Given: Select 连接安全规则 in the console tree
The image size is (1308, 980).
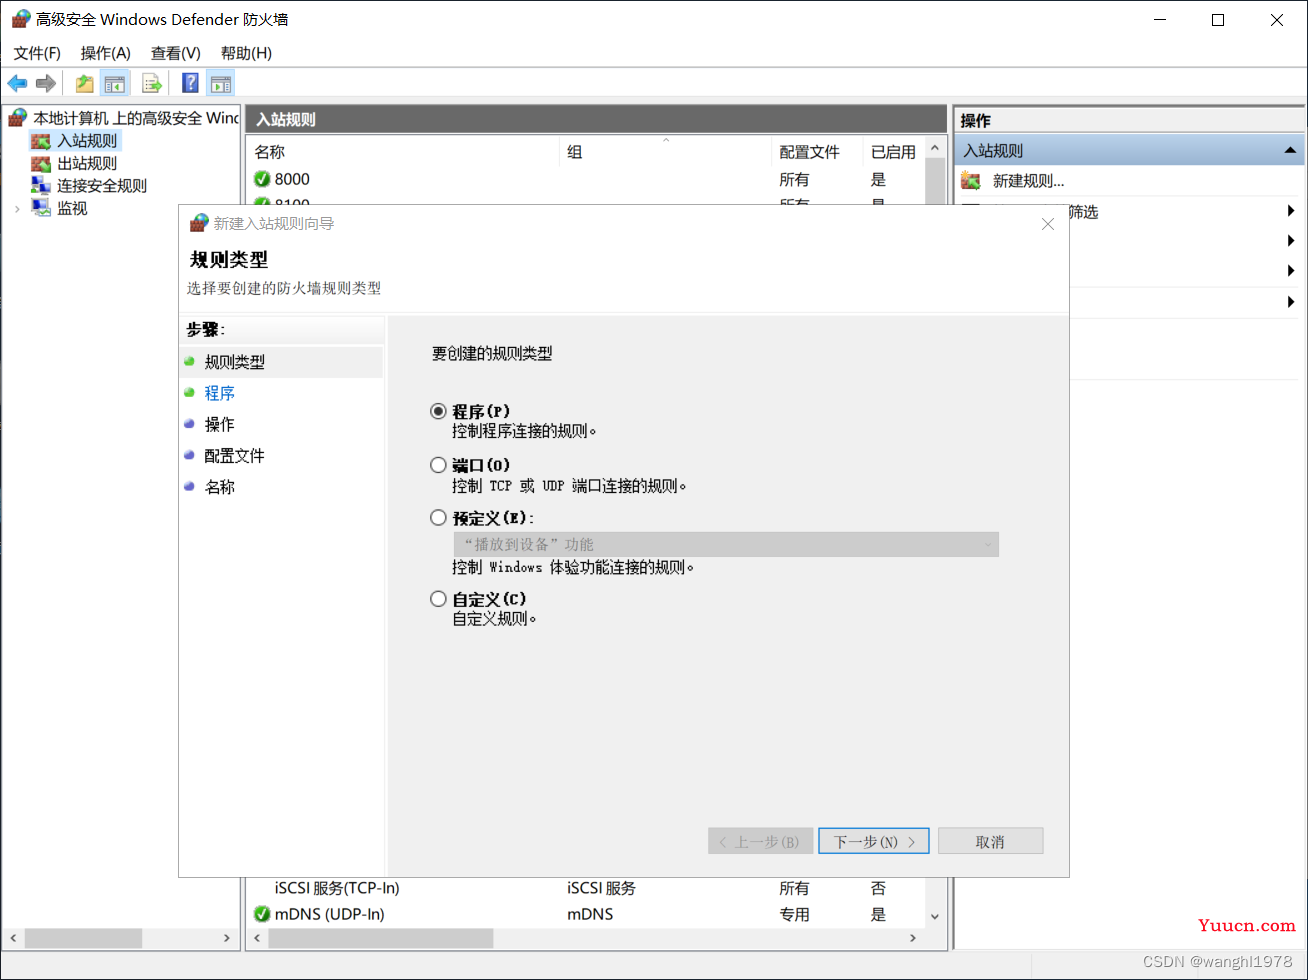Looking at the screenshot, I should pos(102,185).
